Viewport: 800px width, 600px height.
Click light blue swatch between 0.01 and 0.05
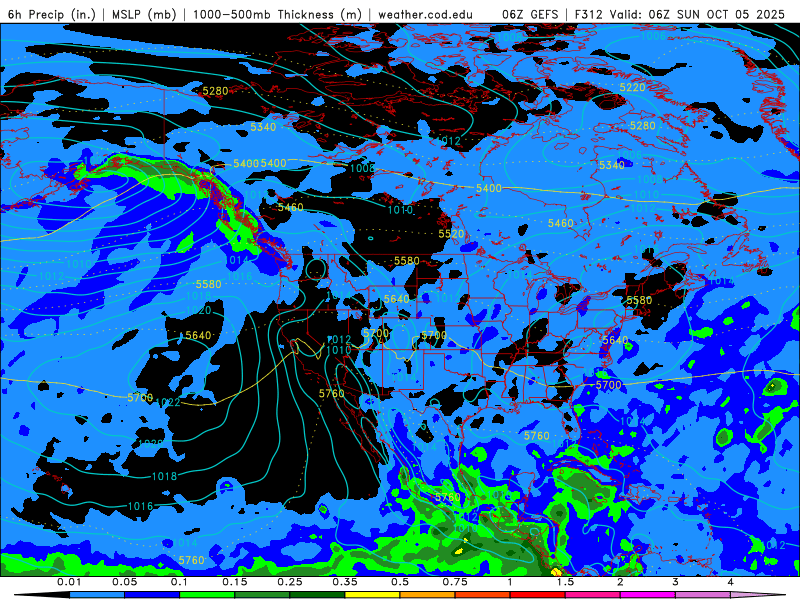tap(96, 595)
